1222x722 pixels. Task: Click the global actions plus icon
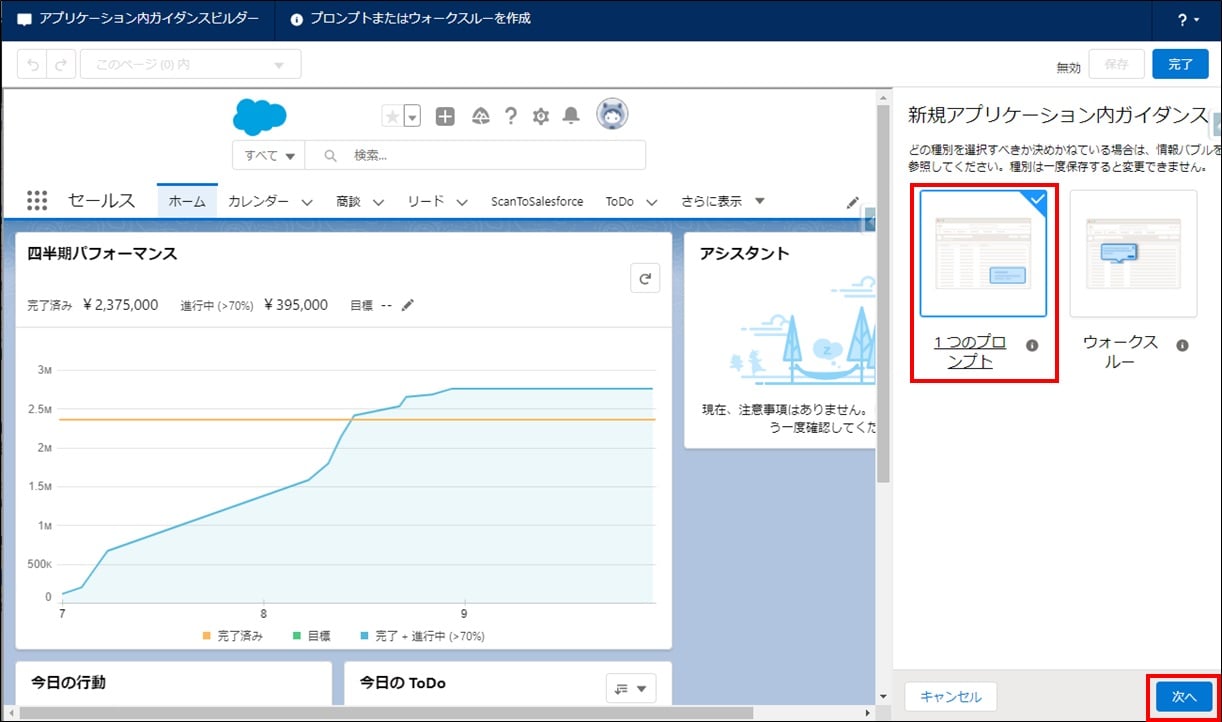pos(445,116)
